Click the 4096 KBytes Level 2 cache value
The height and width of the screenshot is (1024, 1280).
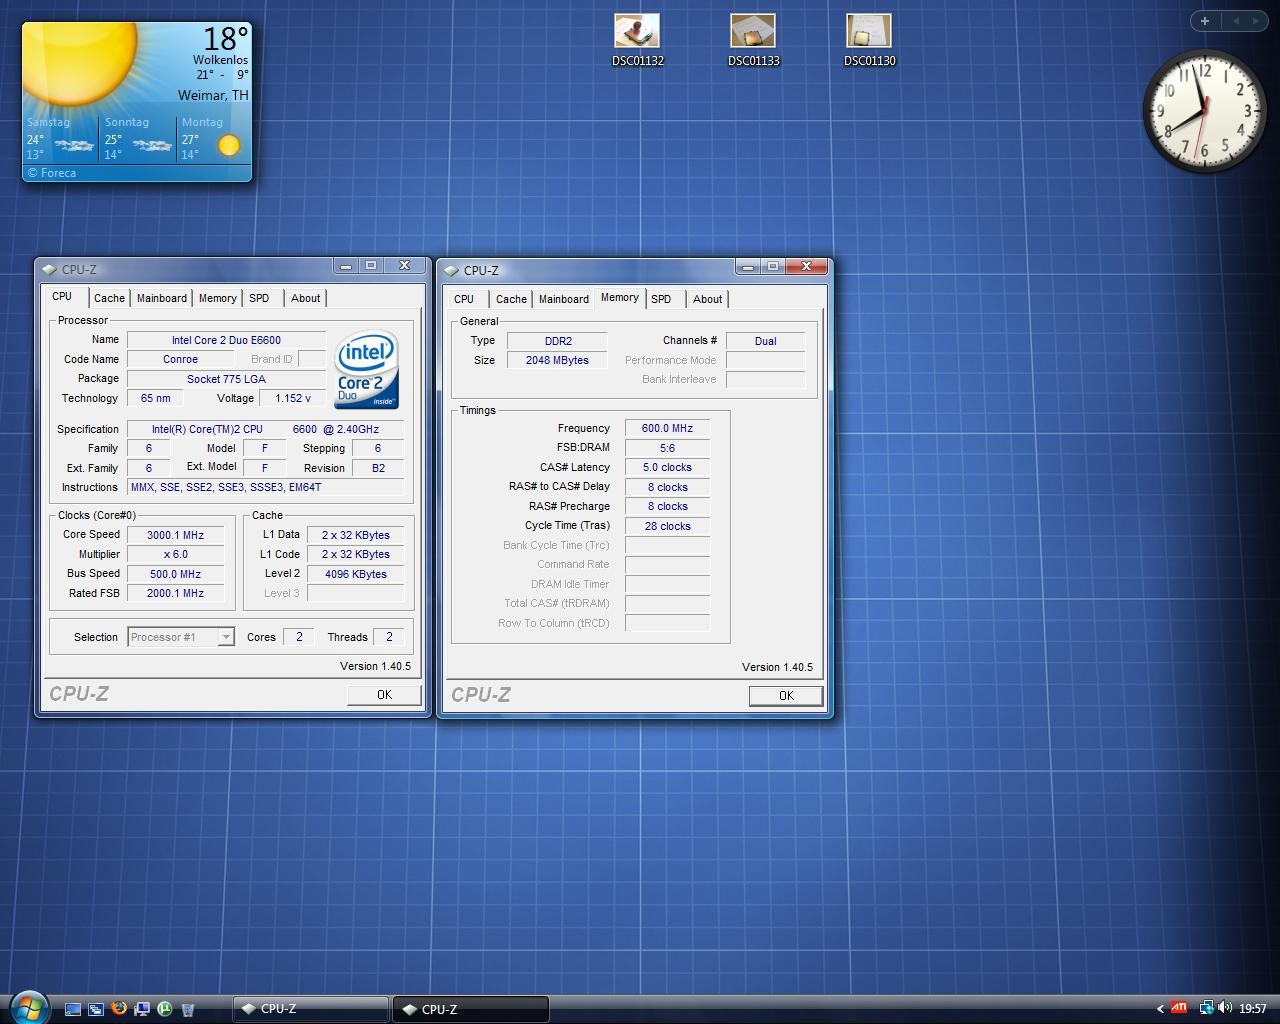point(356,574)
